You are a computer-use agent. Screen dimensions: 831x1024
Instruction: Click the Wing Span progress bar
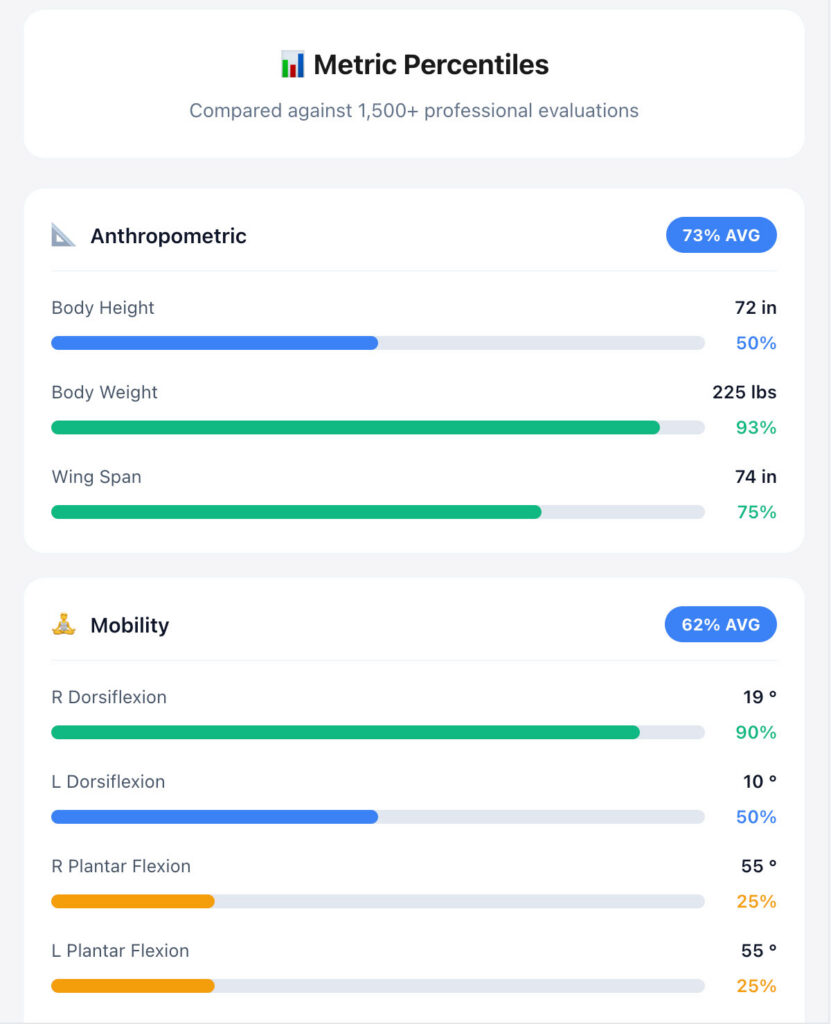[x=378, y=512]
